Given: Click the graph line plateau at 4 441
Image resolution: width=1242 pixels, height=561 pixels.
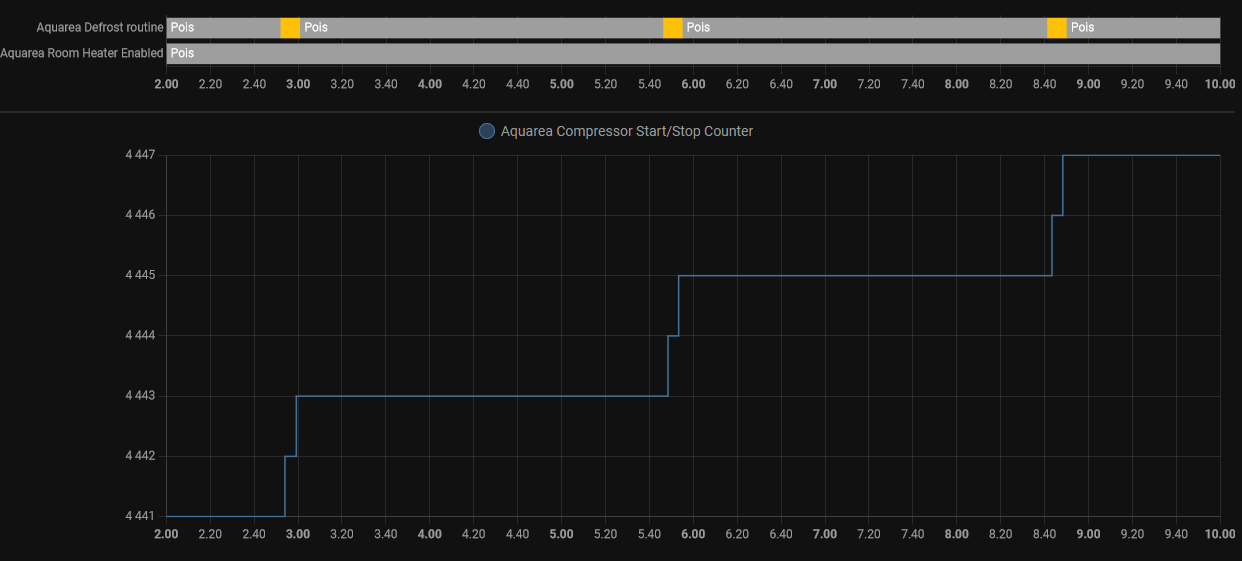Looking at the screenshot, I should [225, 516].
